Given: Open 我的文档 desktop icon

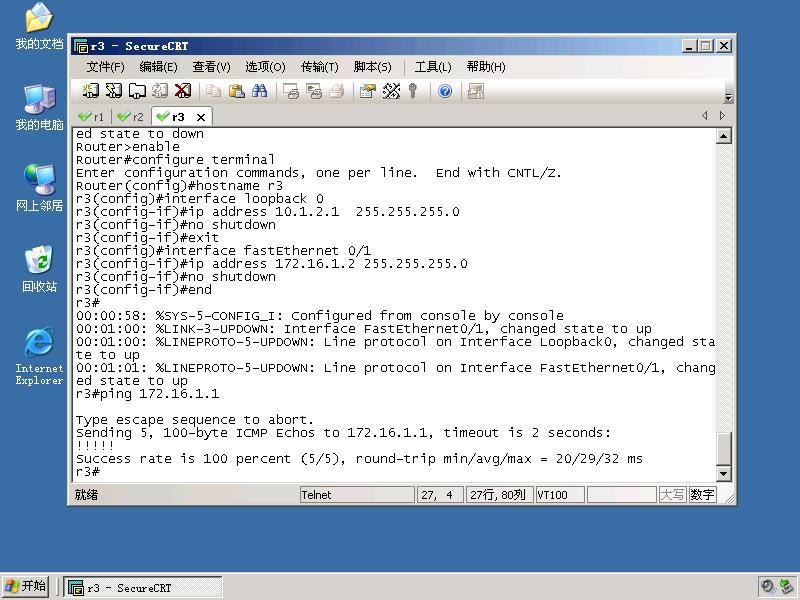Looking at the screenshot, I should coord(39,27).
